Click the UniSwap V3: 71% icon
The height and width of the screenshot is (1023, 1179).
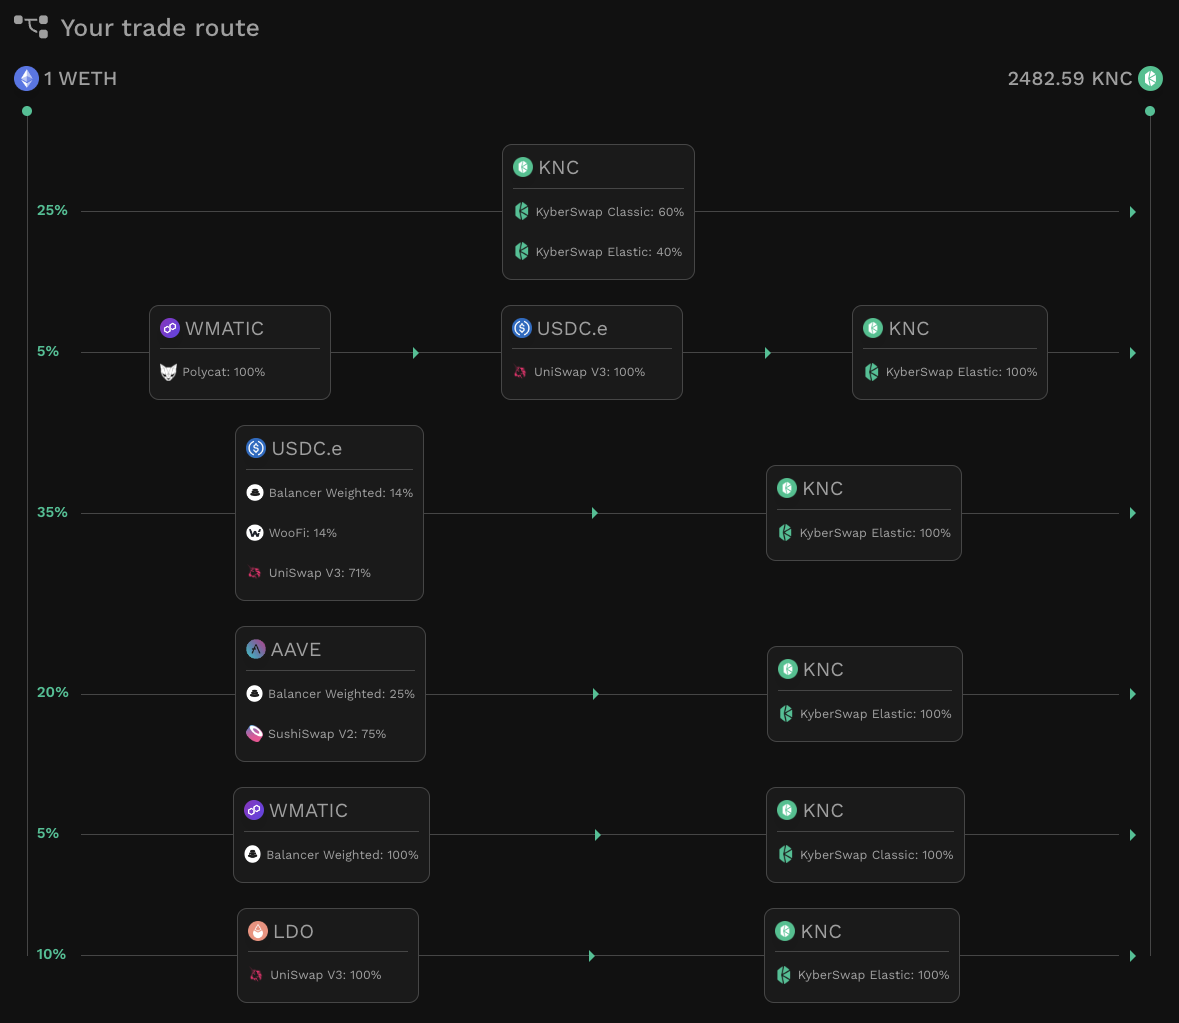click(255, 573)
